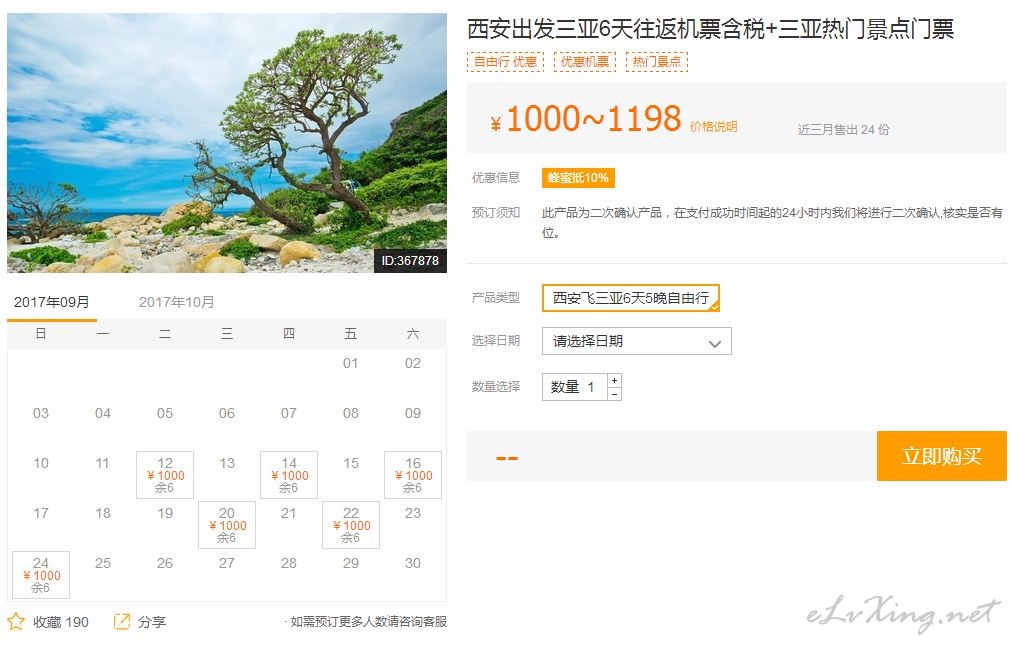Click the 立即购买 buy now button
The width and height of the screenshot is (1011, 647).
(x=941, y=456)
